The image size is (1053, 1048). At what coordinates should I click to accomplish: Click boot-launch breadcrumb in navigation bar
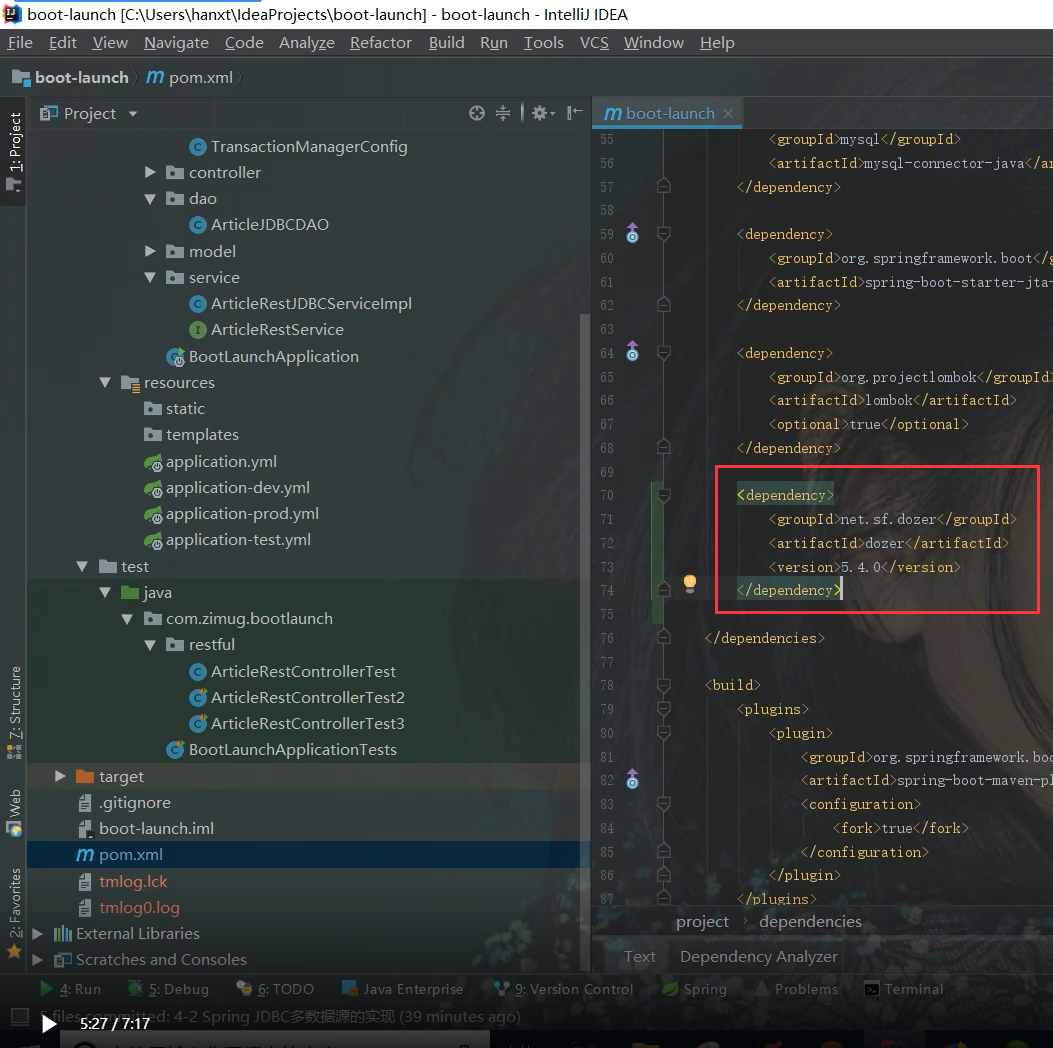click(x=71, y=78)
